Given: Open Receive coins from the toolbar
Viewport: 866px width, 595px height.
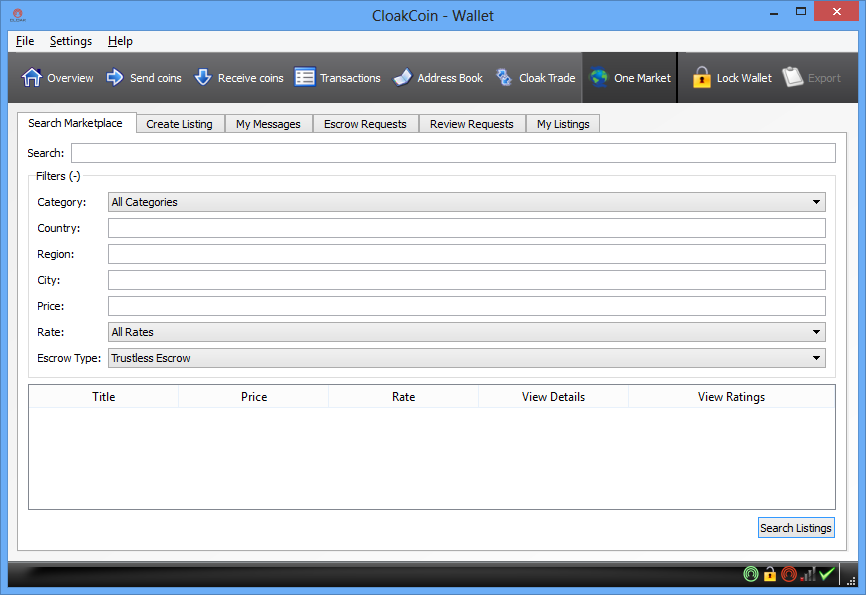Looking at the screenshot, I should click(239, 78).
